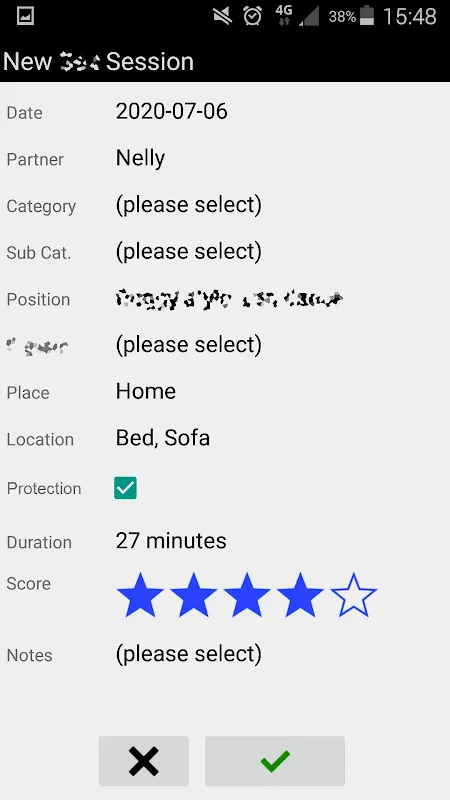Tap the muted sound status icon

tap(222, 16)
